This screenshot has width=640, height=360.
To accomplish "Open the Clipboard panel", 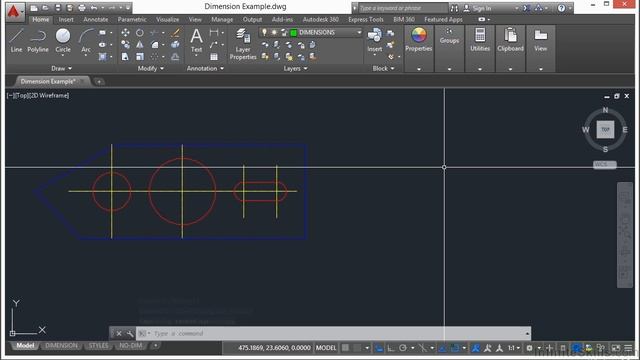I will pyautogui.click(x=510, y=40).
